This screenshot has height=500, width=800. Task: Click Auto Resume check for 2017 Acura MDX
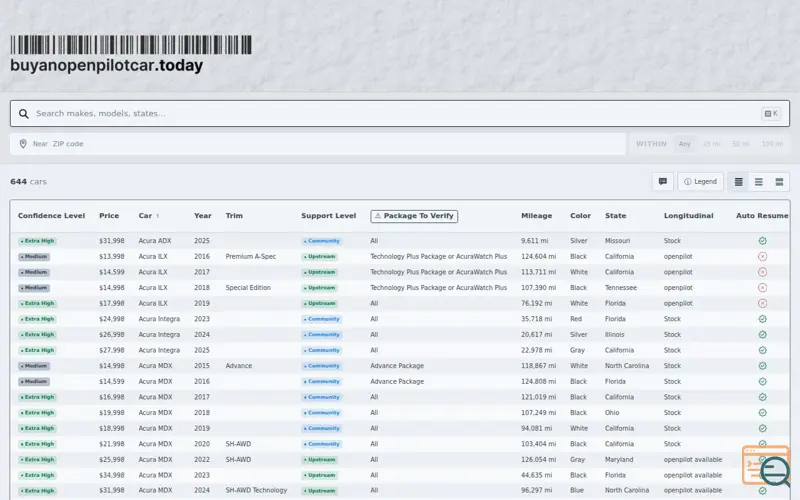click(762, 397)
